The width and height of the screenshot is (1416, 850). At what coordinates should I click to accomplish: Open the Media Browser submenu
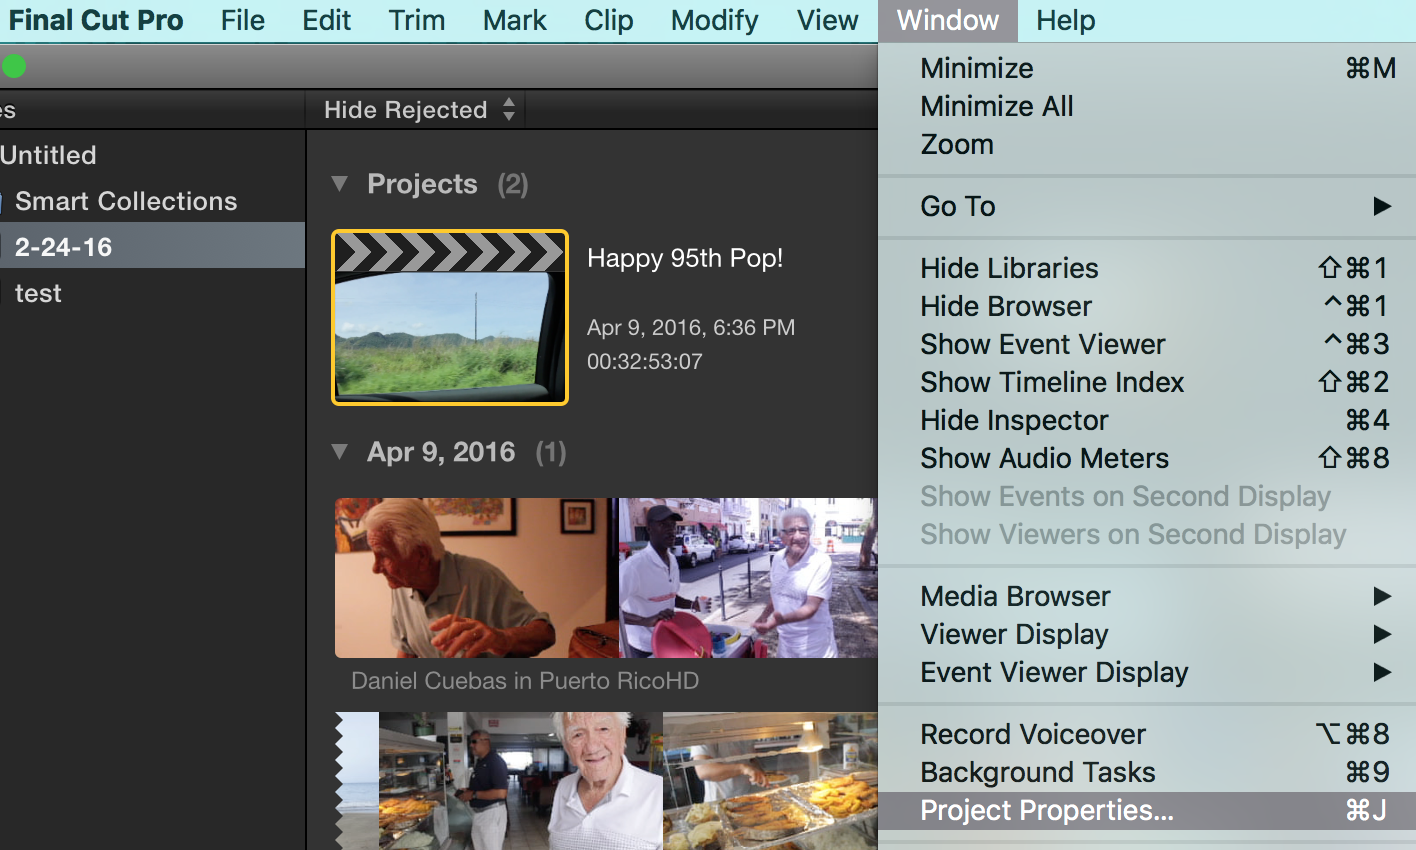(x=1147, y=596)
